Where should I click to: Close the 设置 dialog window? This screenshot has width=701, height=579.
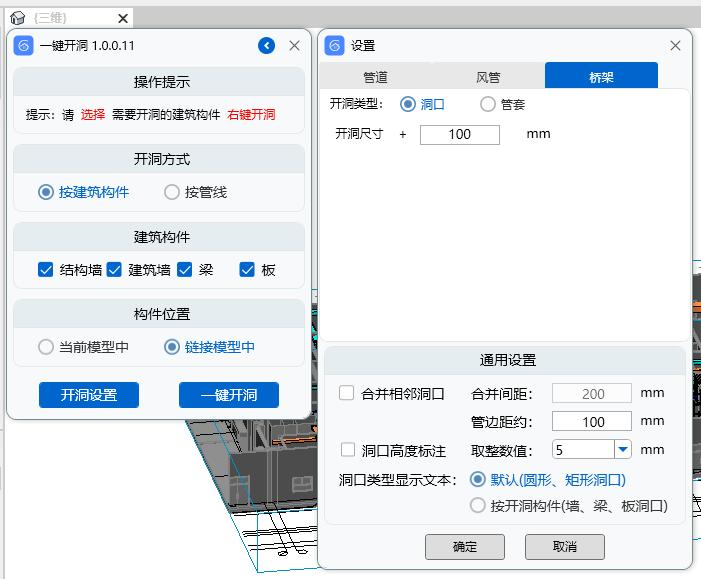(x=675, y=46)
